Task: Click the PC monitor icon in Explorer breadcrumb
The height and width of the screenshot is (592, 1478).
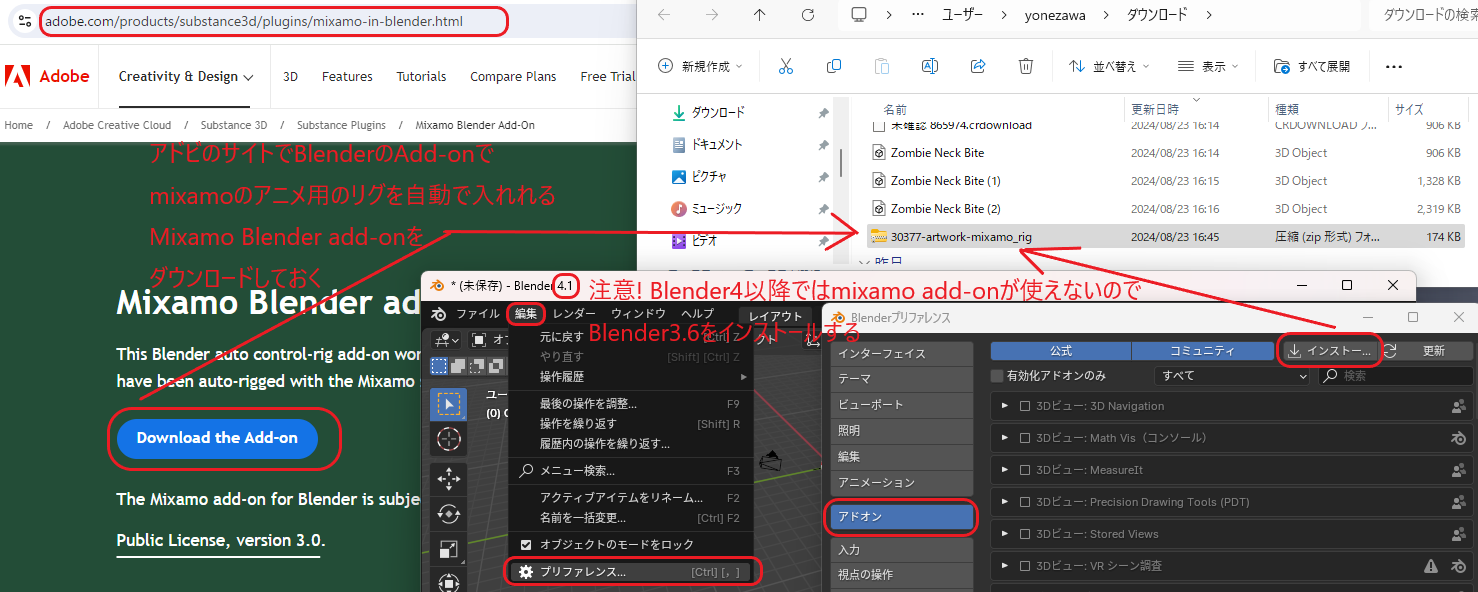Action: tap(858, 15)
